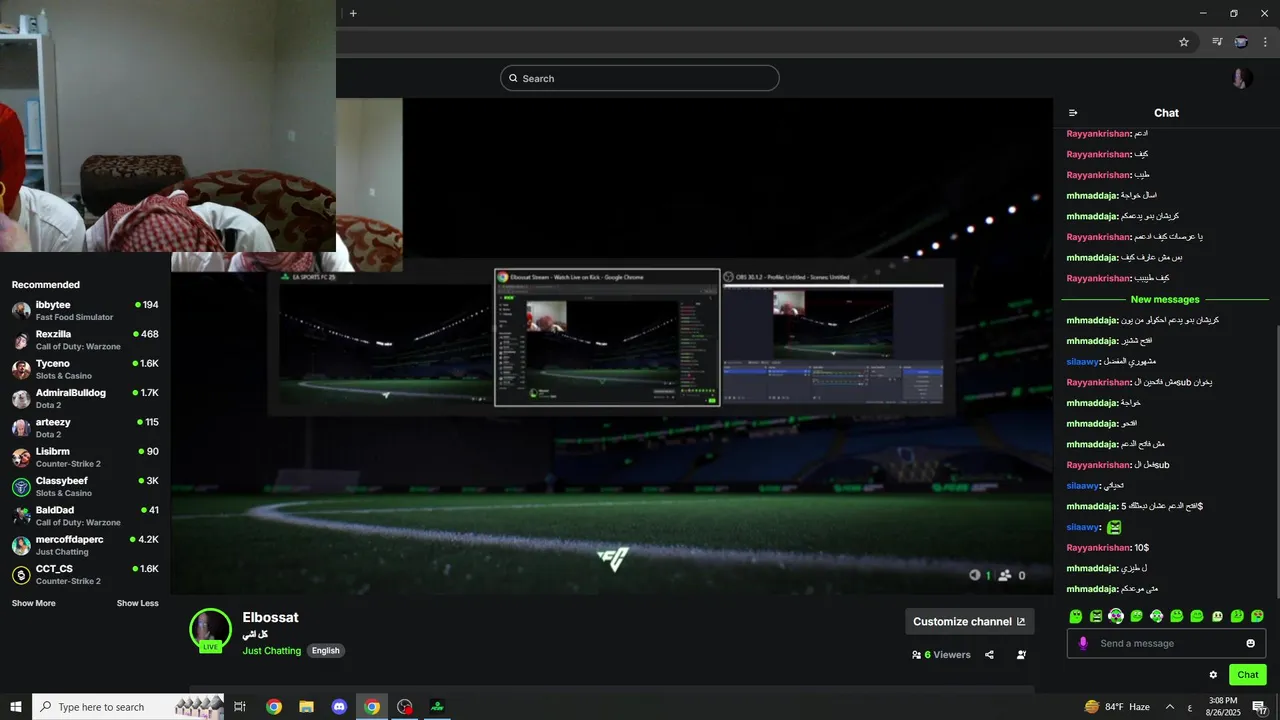Click the Windows taskbar search box
The height and width of the screenshot is (720, 1280).
pyautogui.click(x=128, y=707)
